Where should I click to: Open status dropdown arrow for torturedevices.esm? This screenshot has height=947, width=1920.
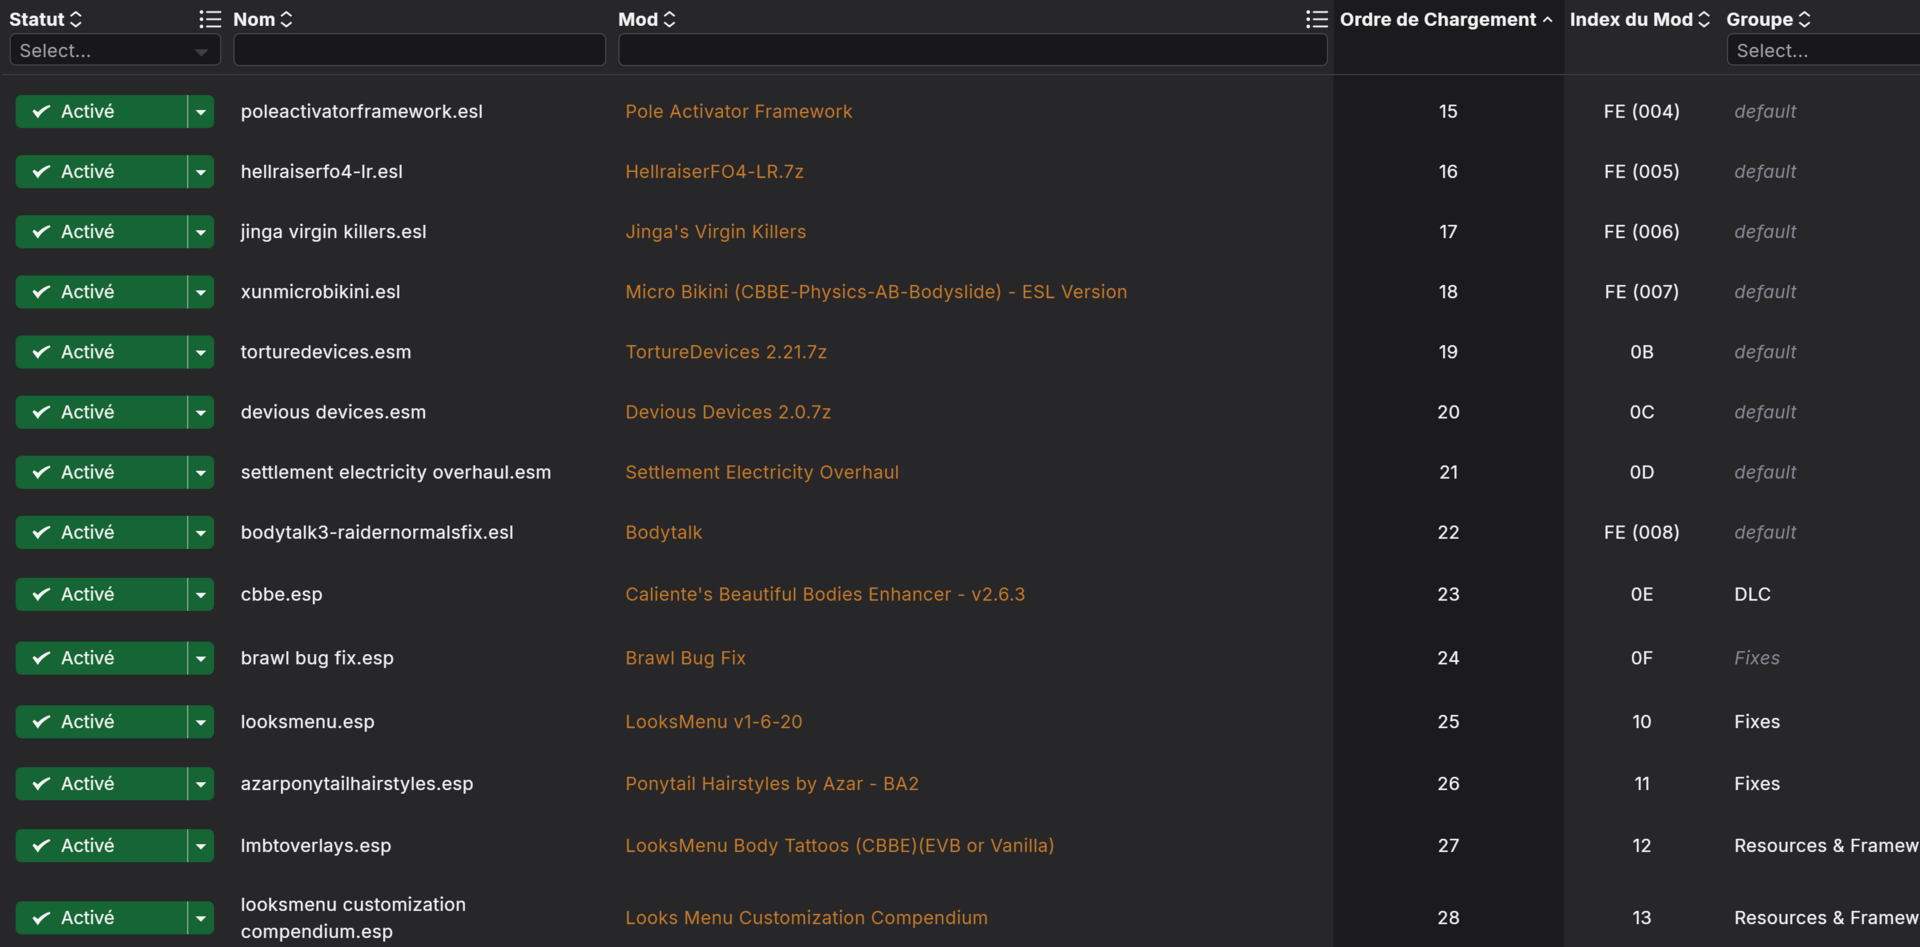(x=201, y=351)
